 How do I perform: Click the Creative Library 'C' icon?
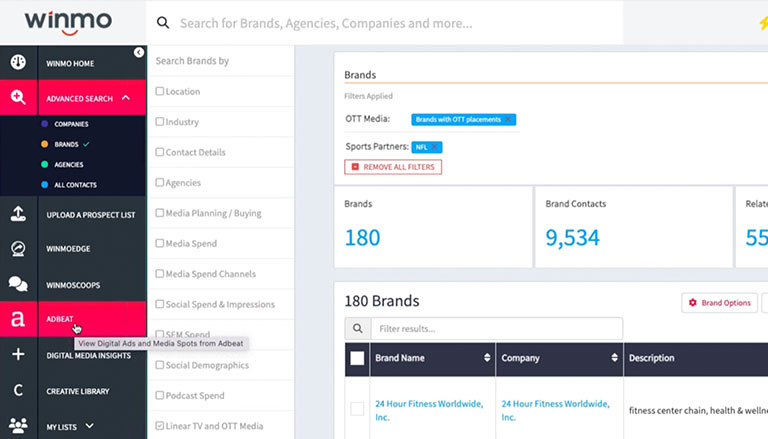click(18, 390)
